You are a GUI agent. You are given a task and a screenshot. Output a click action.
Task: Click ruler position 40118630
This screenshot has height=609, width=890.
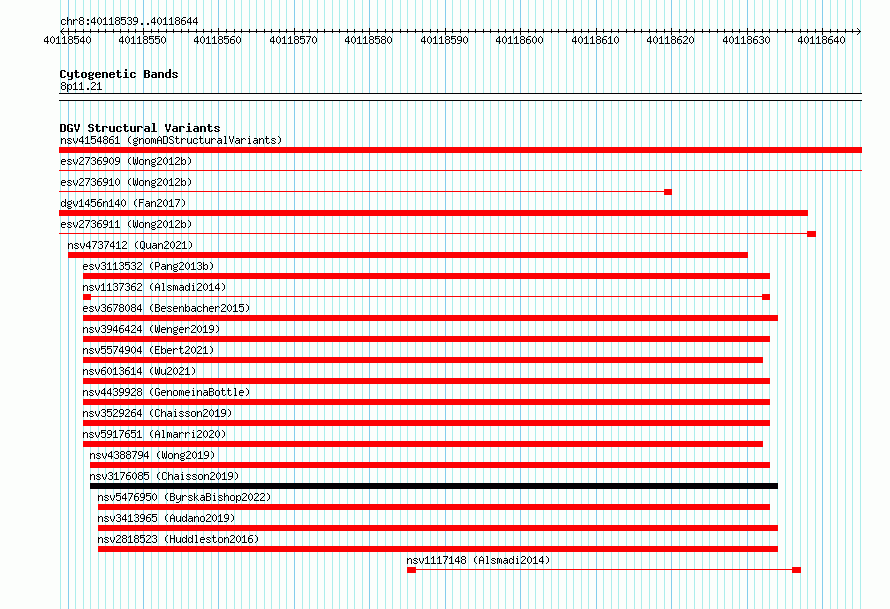746,40
